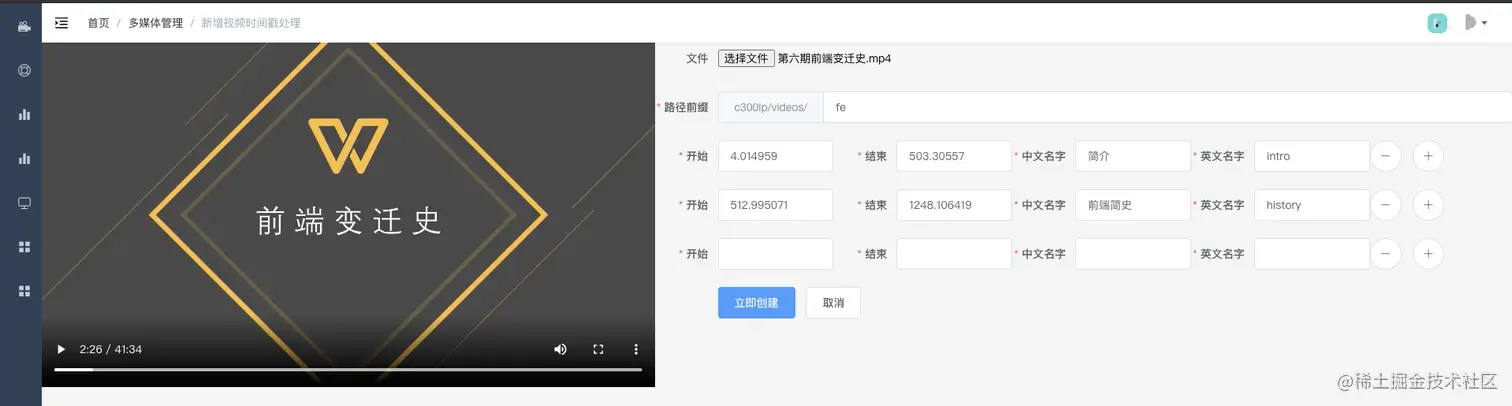Focus the empty 英文名字 field in last row
1512x406 pixels.
[1312, 254]
